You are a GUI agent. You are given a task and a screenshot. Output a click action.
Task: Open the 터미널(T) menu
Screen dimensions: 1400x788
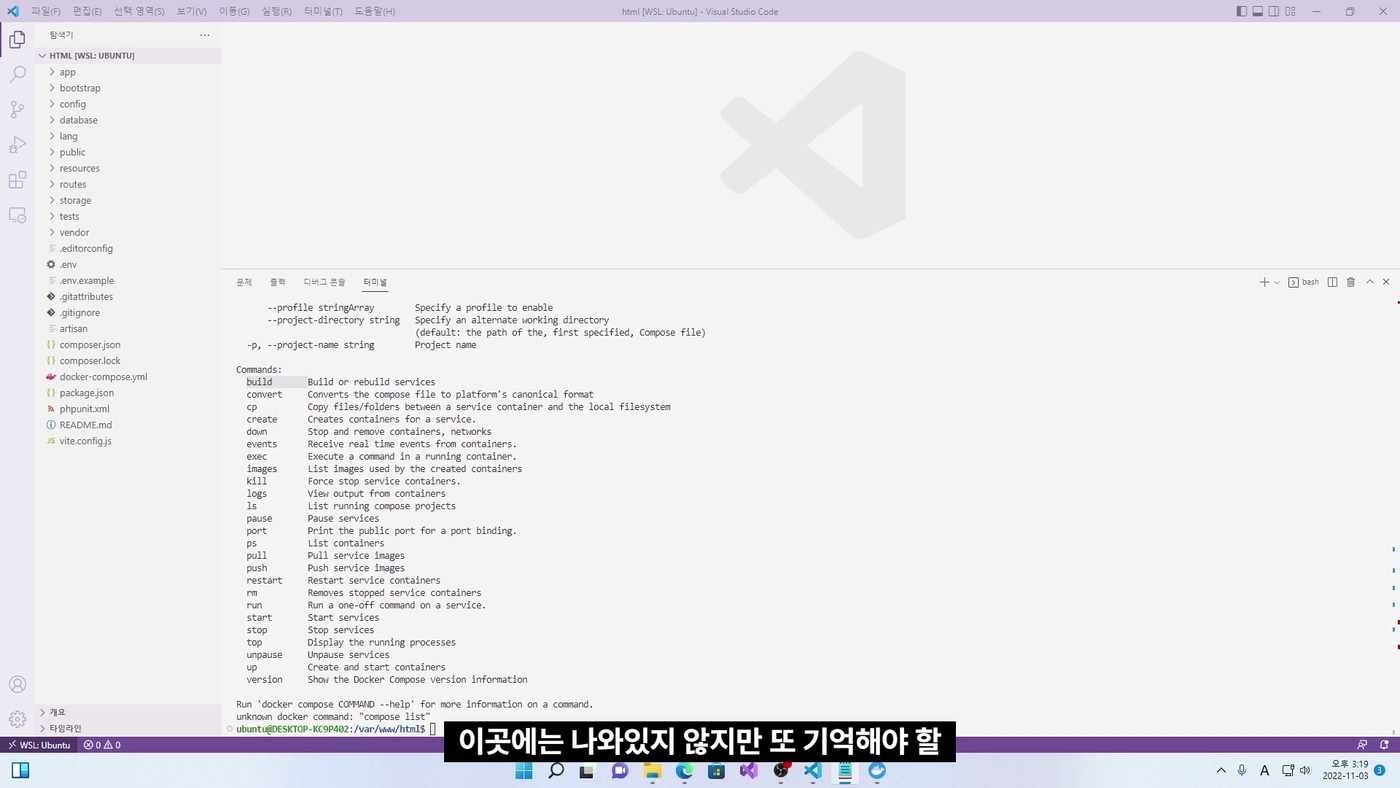pos(324,11)
